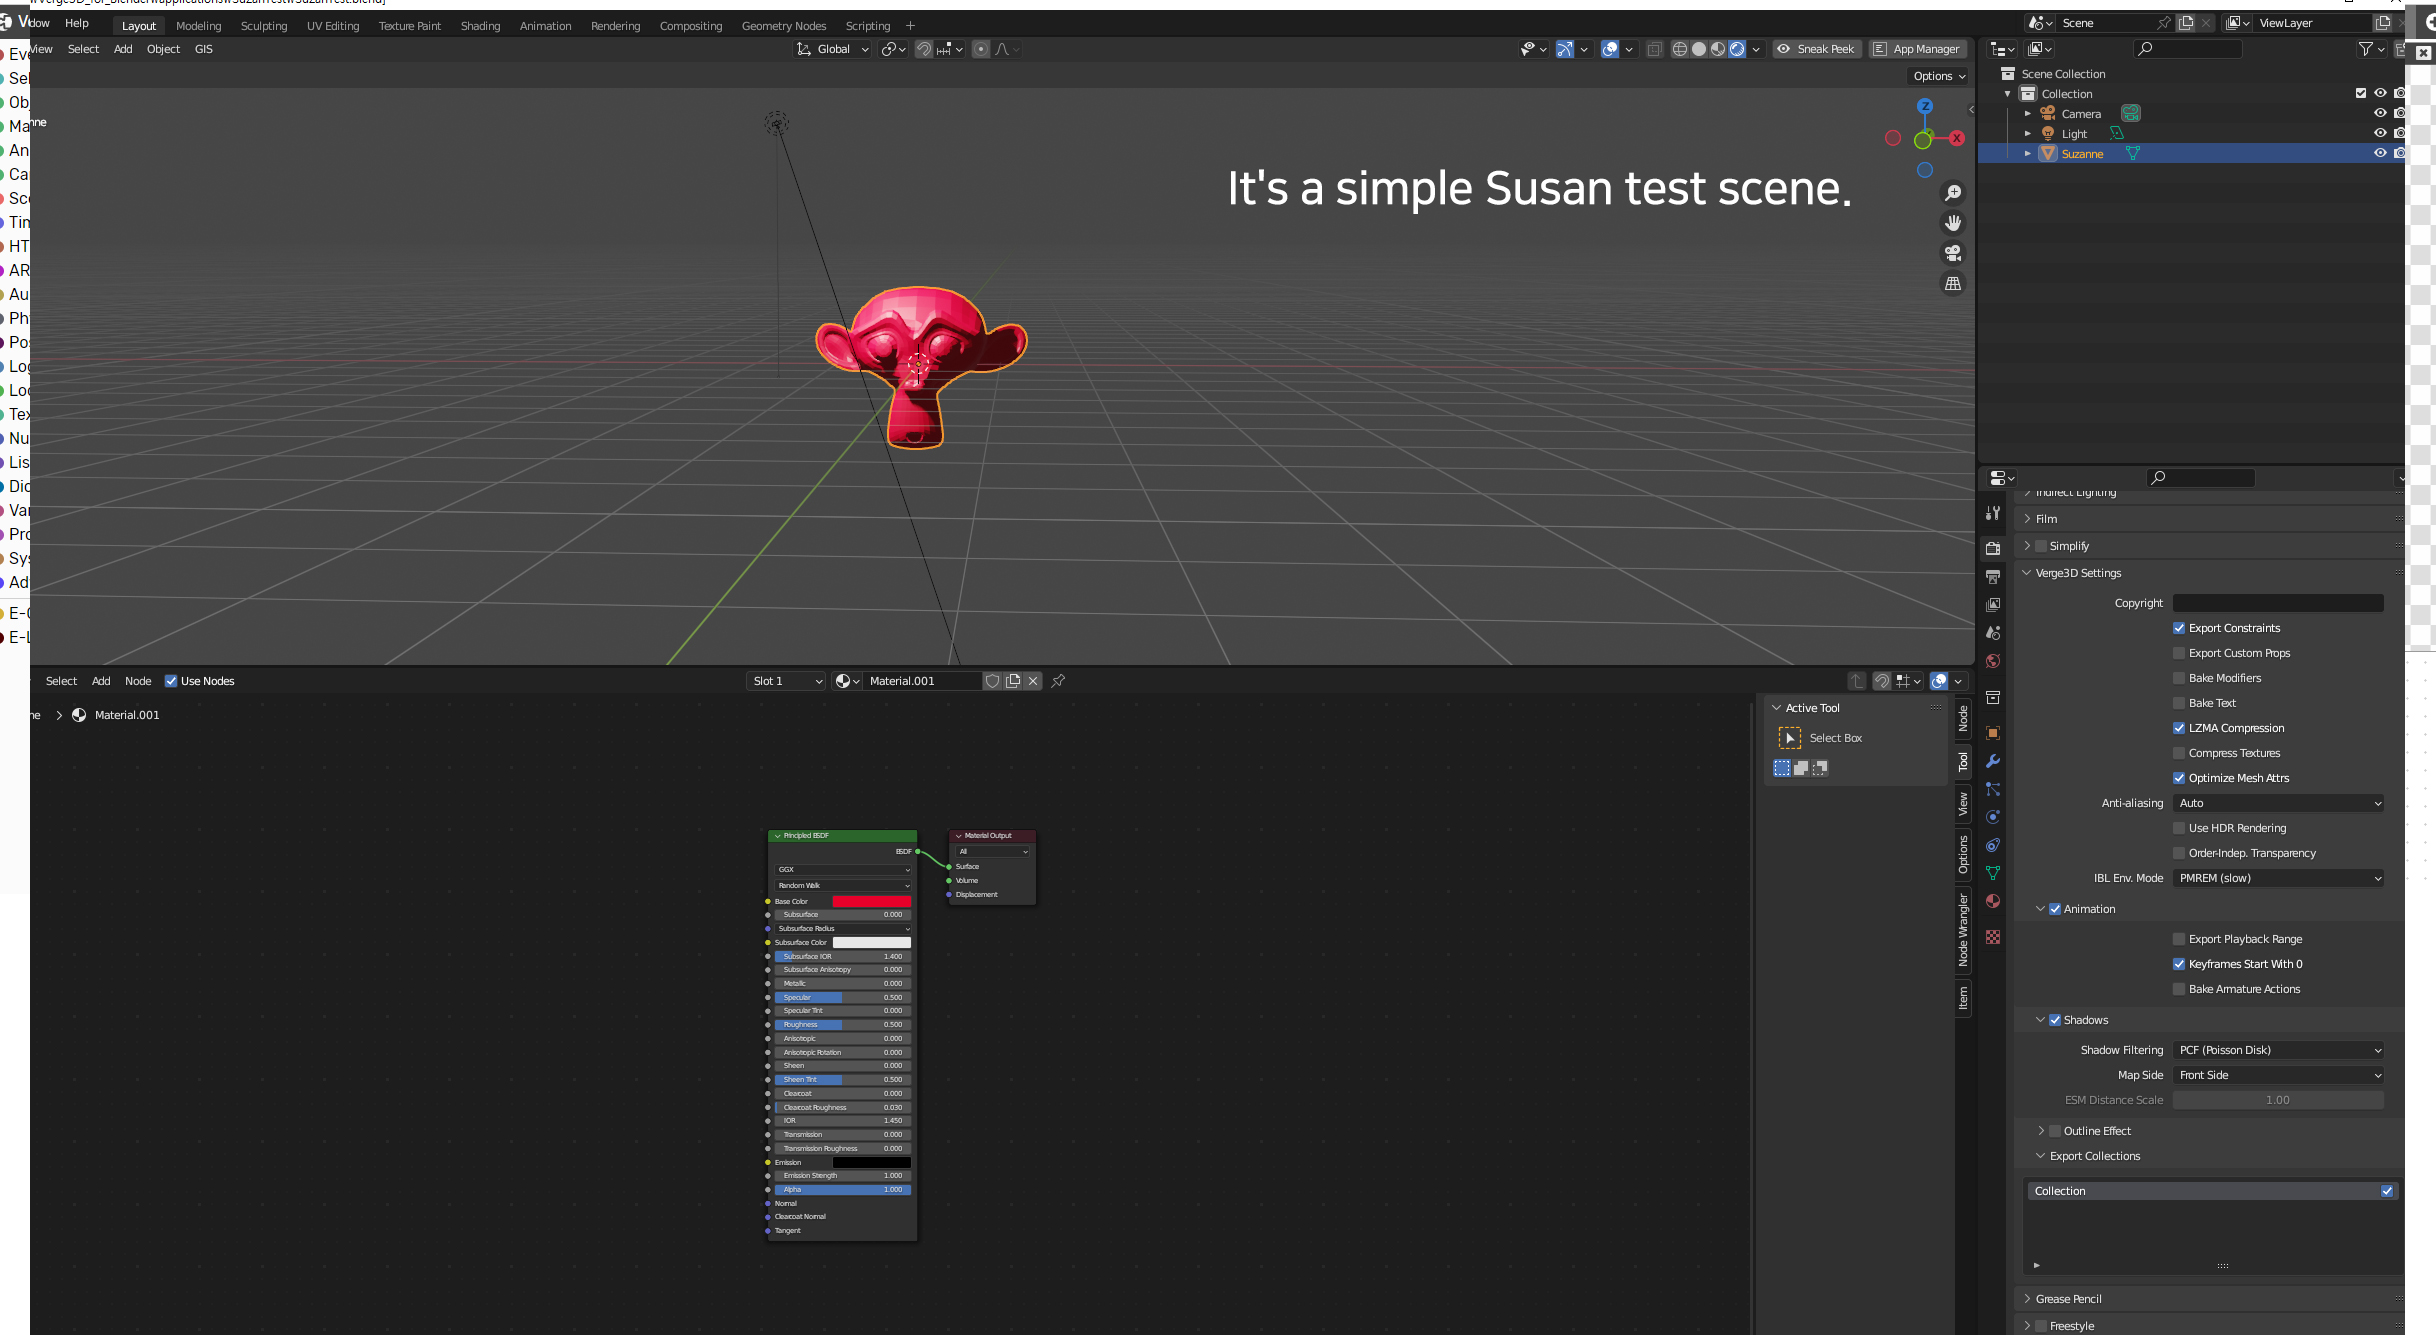The width and height of the screenshot is (2436, 1335).
Task: Select rendered viewport shading
Action: coord(1737,49)
